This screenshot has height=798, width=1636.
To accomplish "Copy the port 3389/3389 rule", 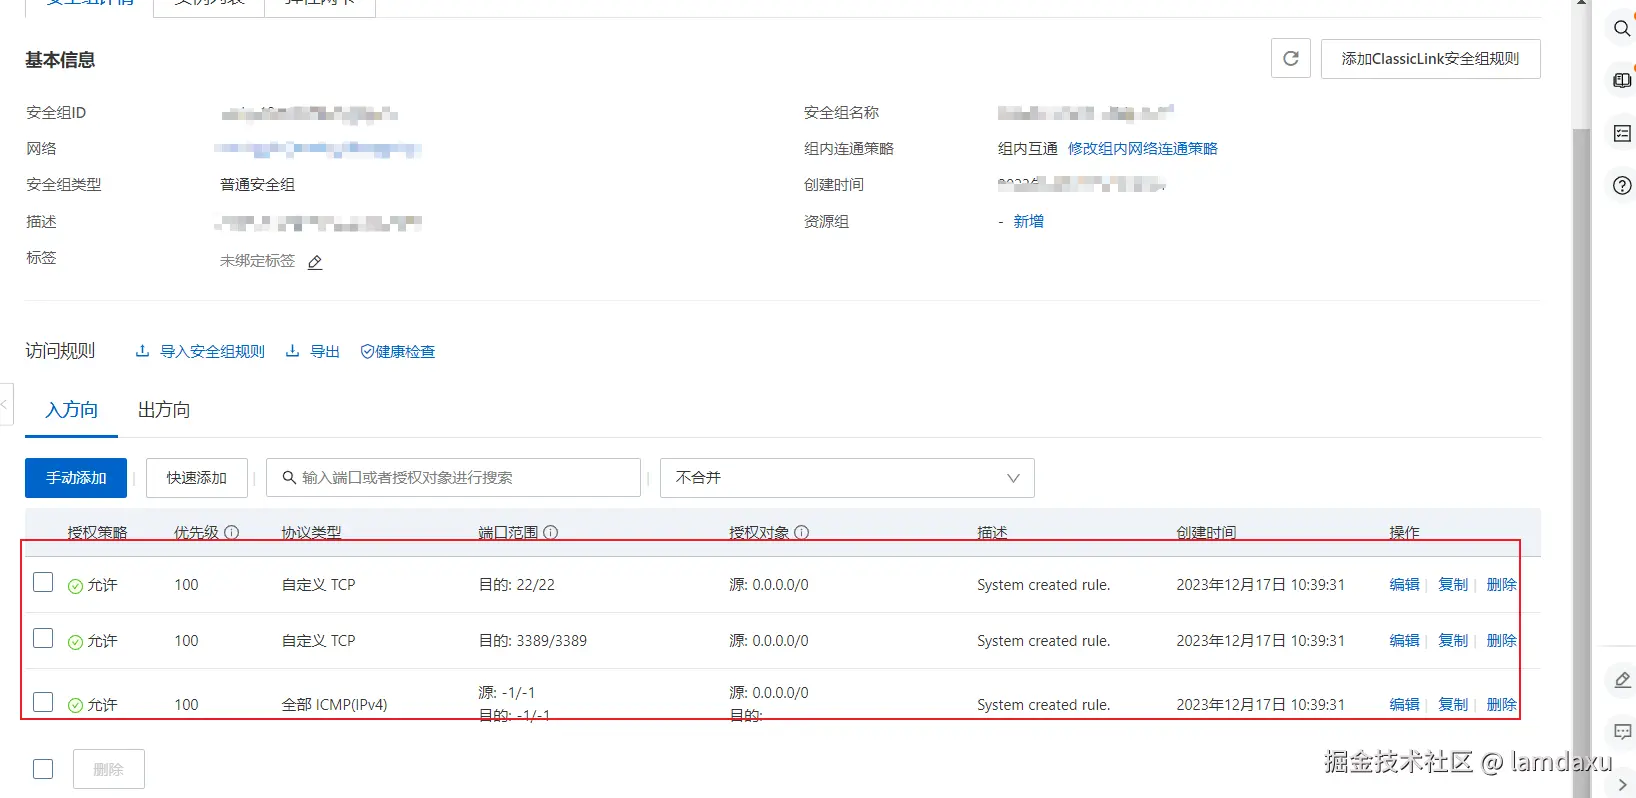I will coord(1453,640).
